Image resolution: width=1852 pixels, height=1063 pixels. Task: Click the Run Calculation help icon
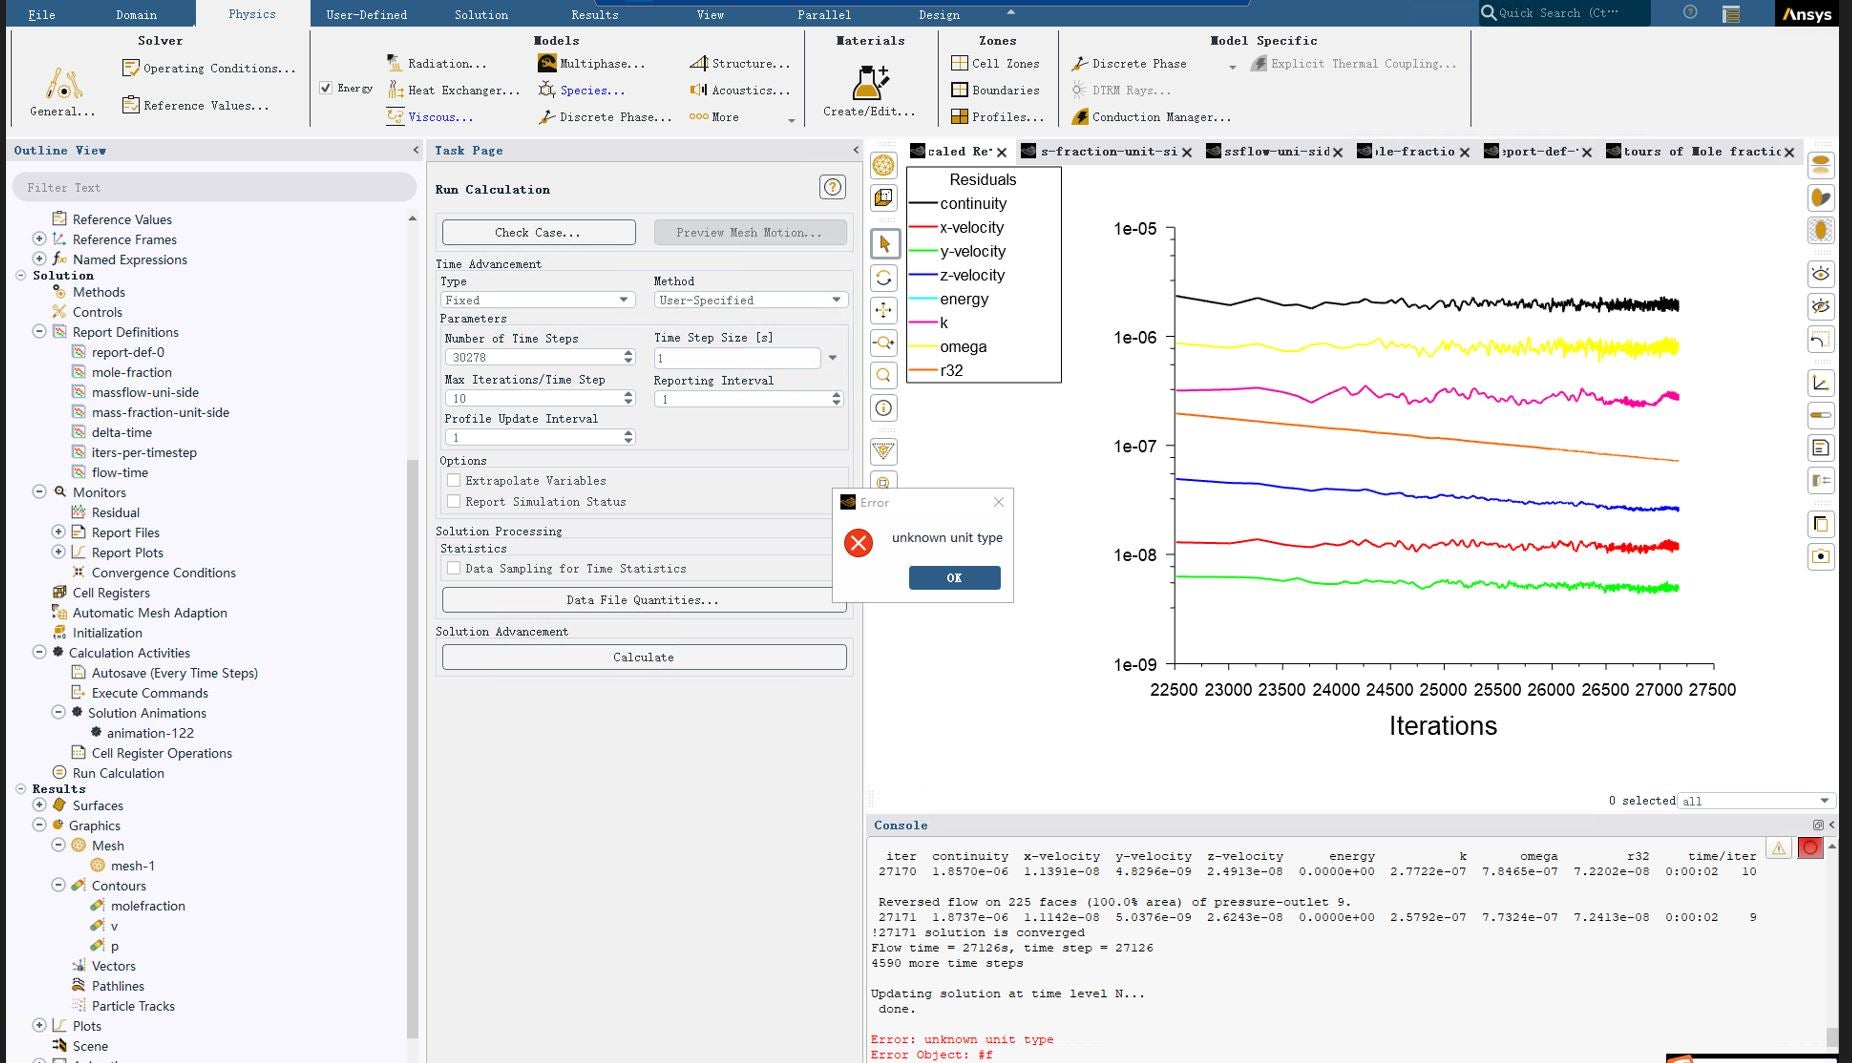click(x=831, y=187)
